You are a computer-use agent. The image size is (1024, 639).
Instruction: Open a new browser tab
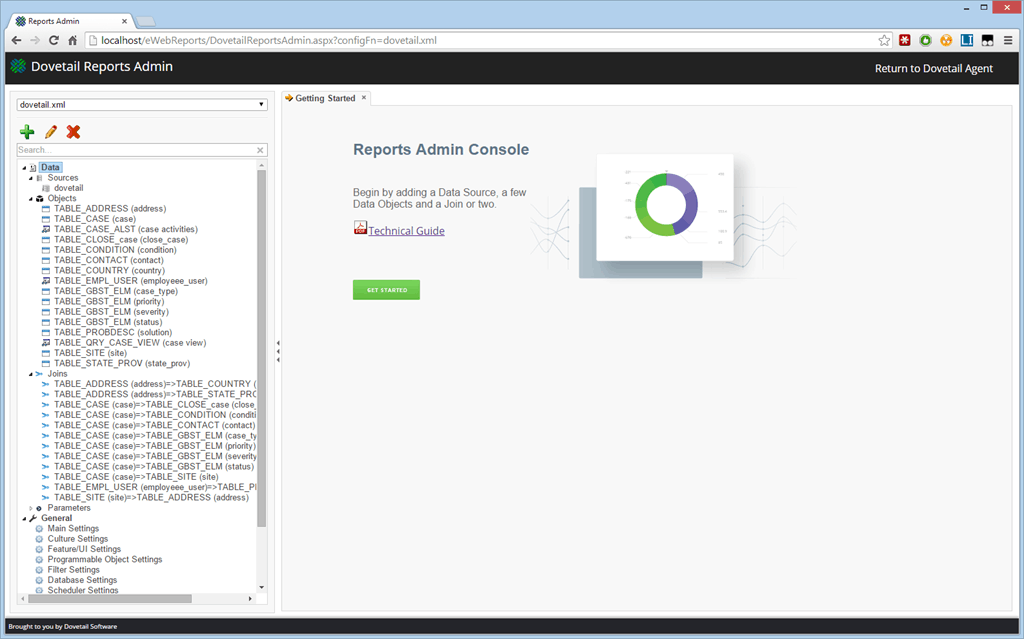point(145,22)
